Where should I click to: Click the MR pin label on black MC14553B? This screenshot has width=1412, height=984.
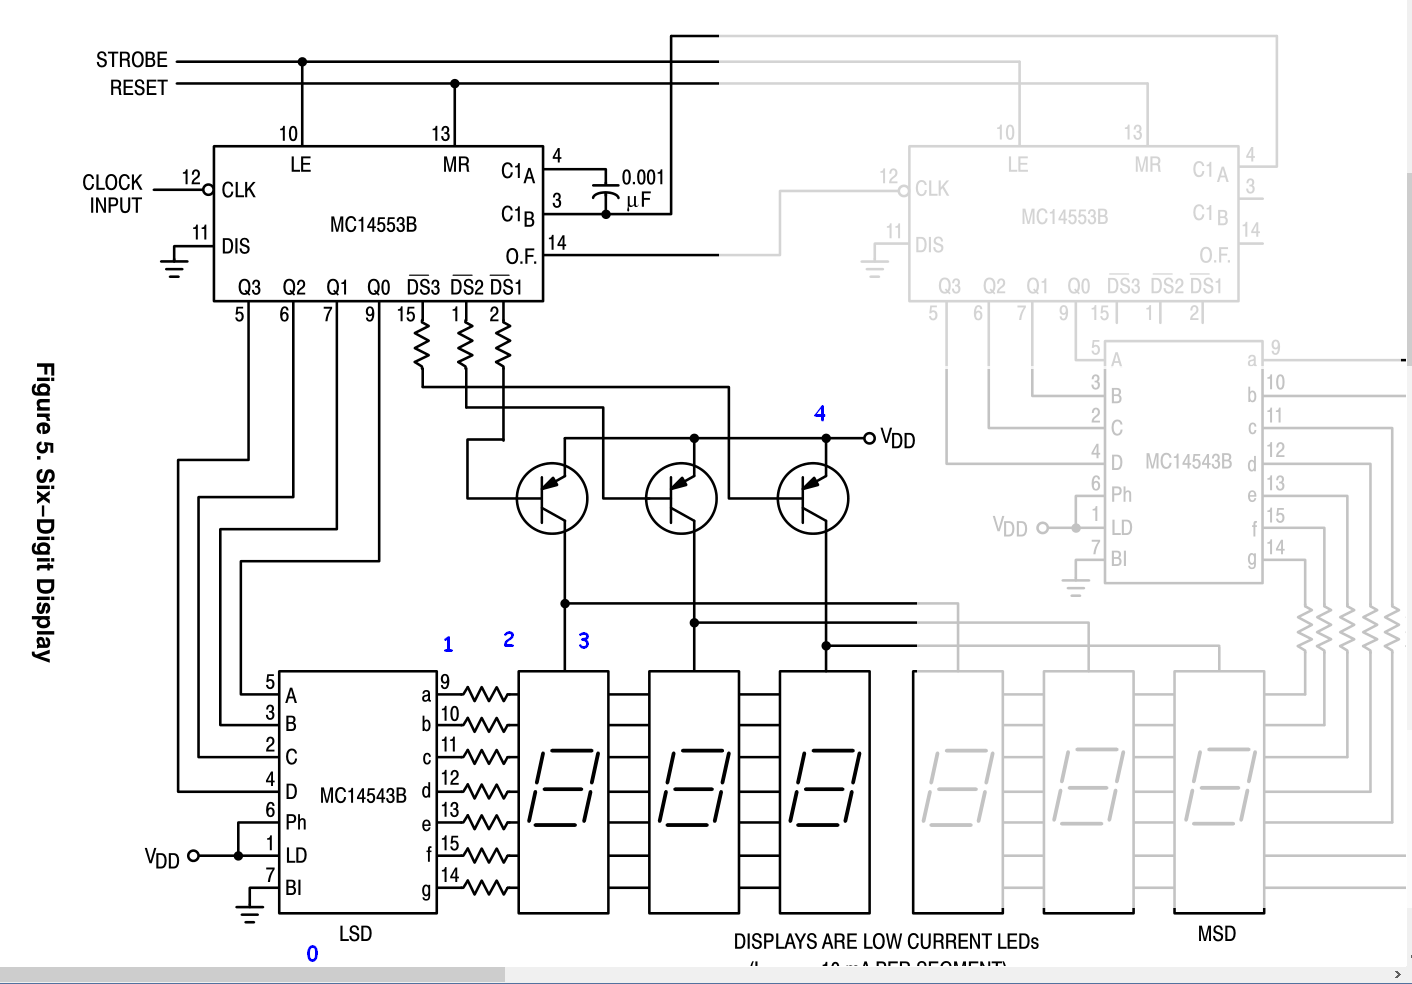456,165
